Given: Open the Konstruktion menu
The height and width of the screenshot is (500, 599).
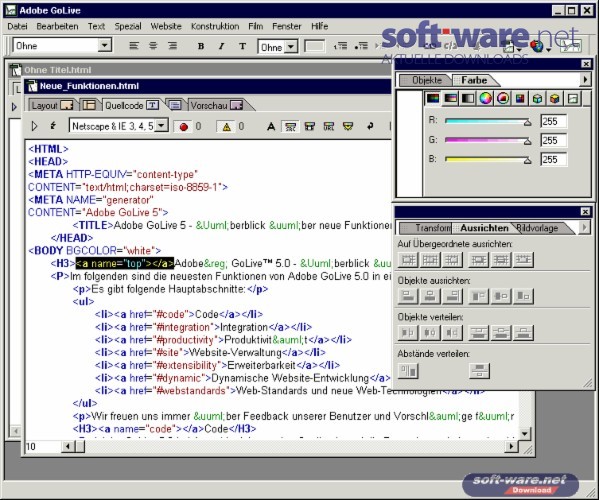Looking at the screenshot, I should 215,26.
